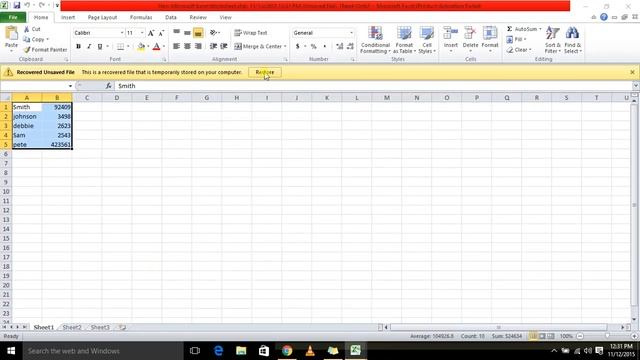This screenshot has height=360, width=640.
Task: Toggle Bold formatting
Action: [x=78, y=47]
